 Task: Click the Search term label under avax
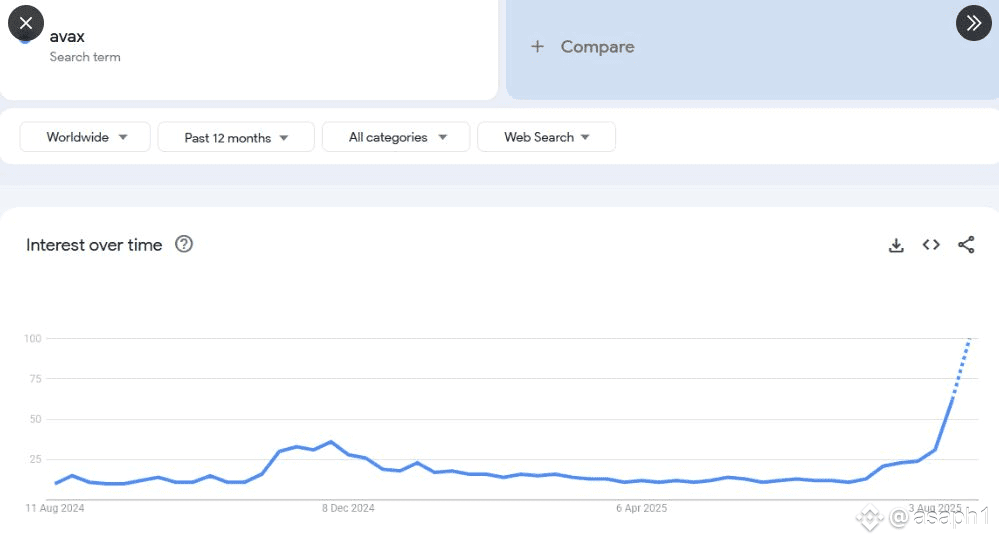click(85, 57)
